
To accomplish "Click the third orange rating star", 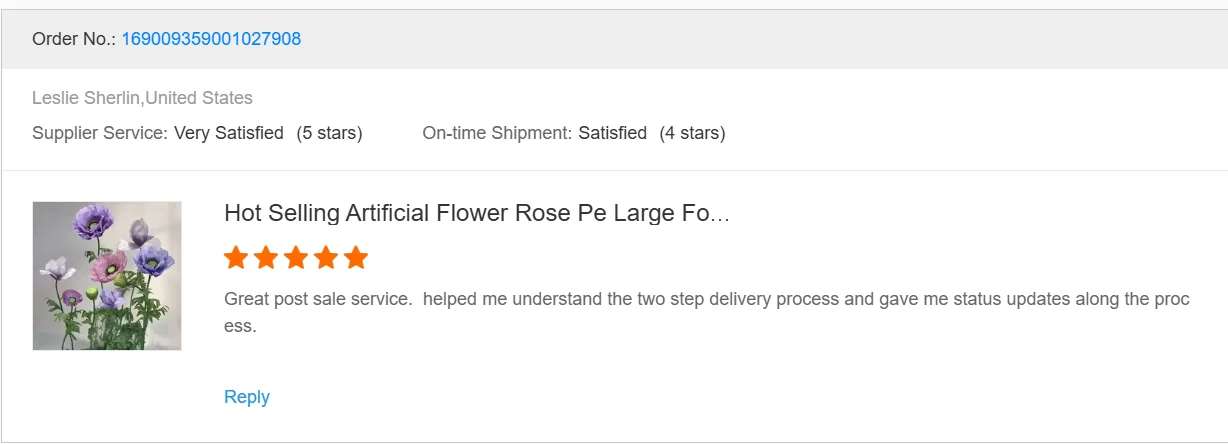I will point(296,258).
